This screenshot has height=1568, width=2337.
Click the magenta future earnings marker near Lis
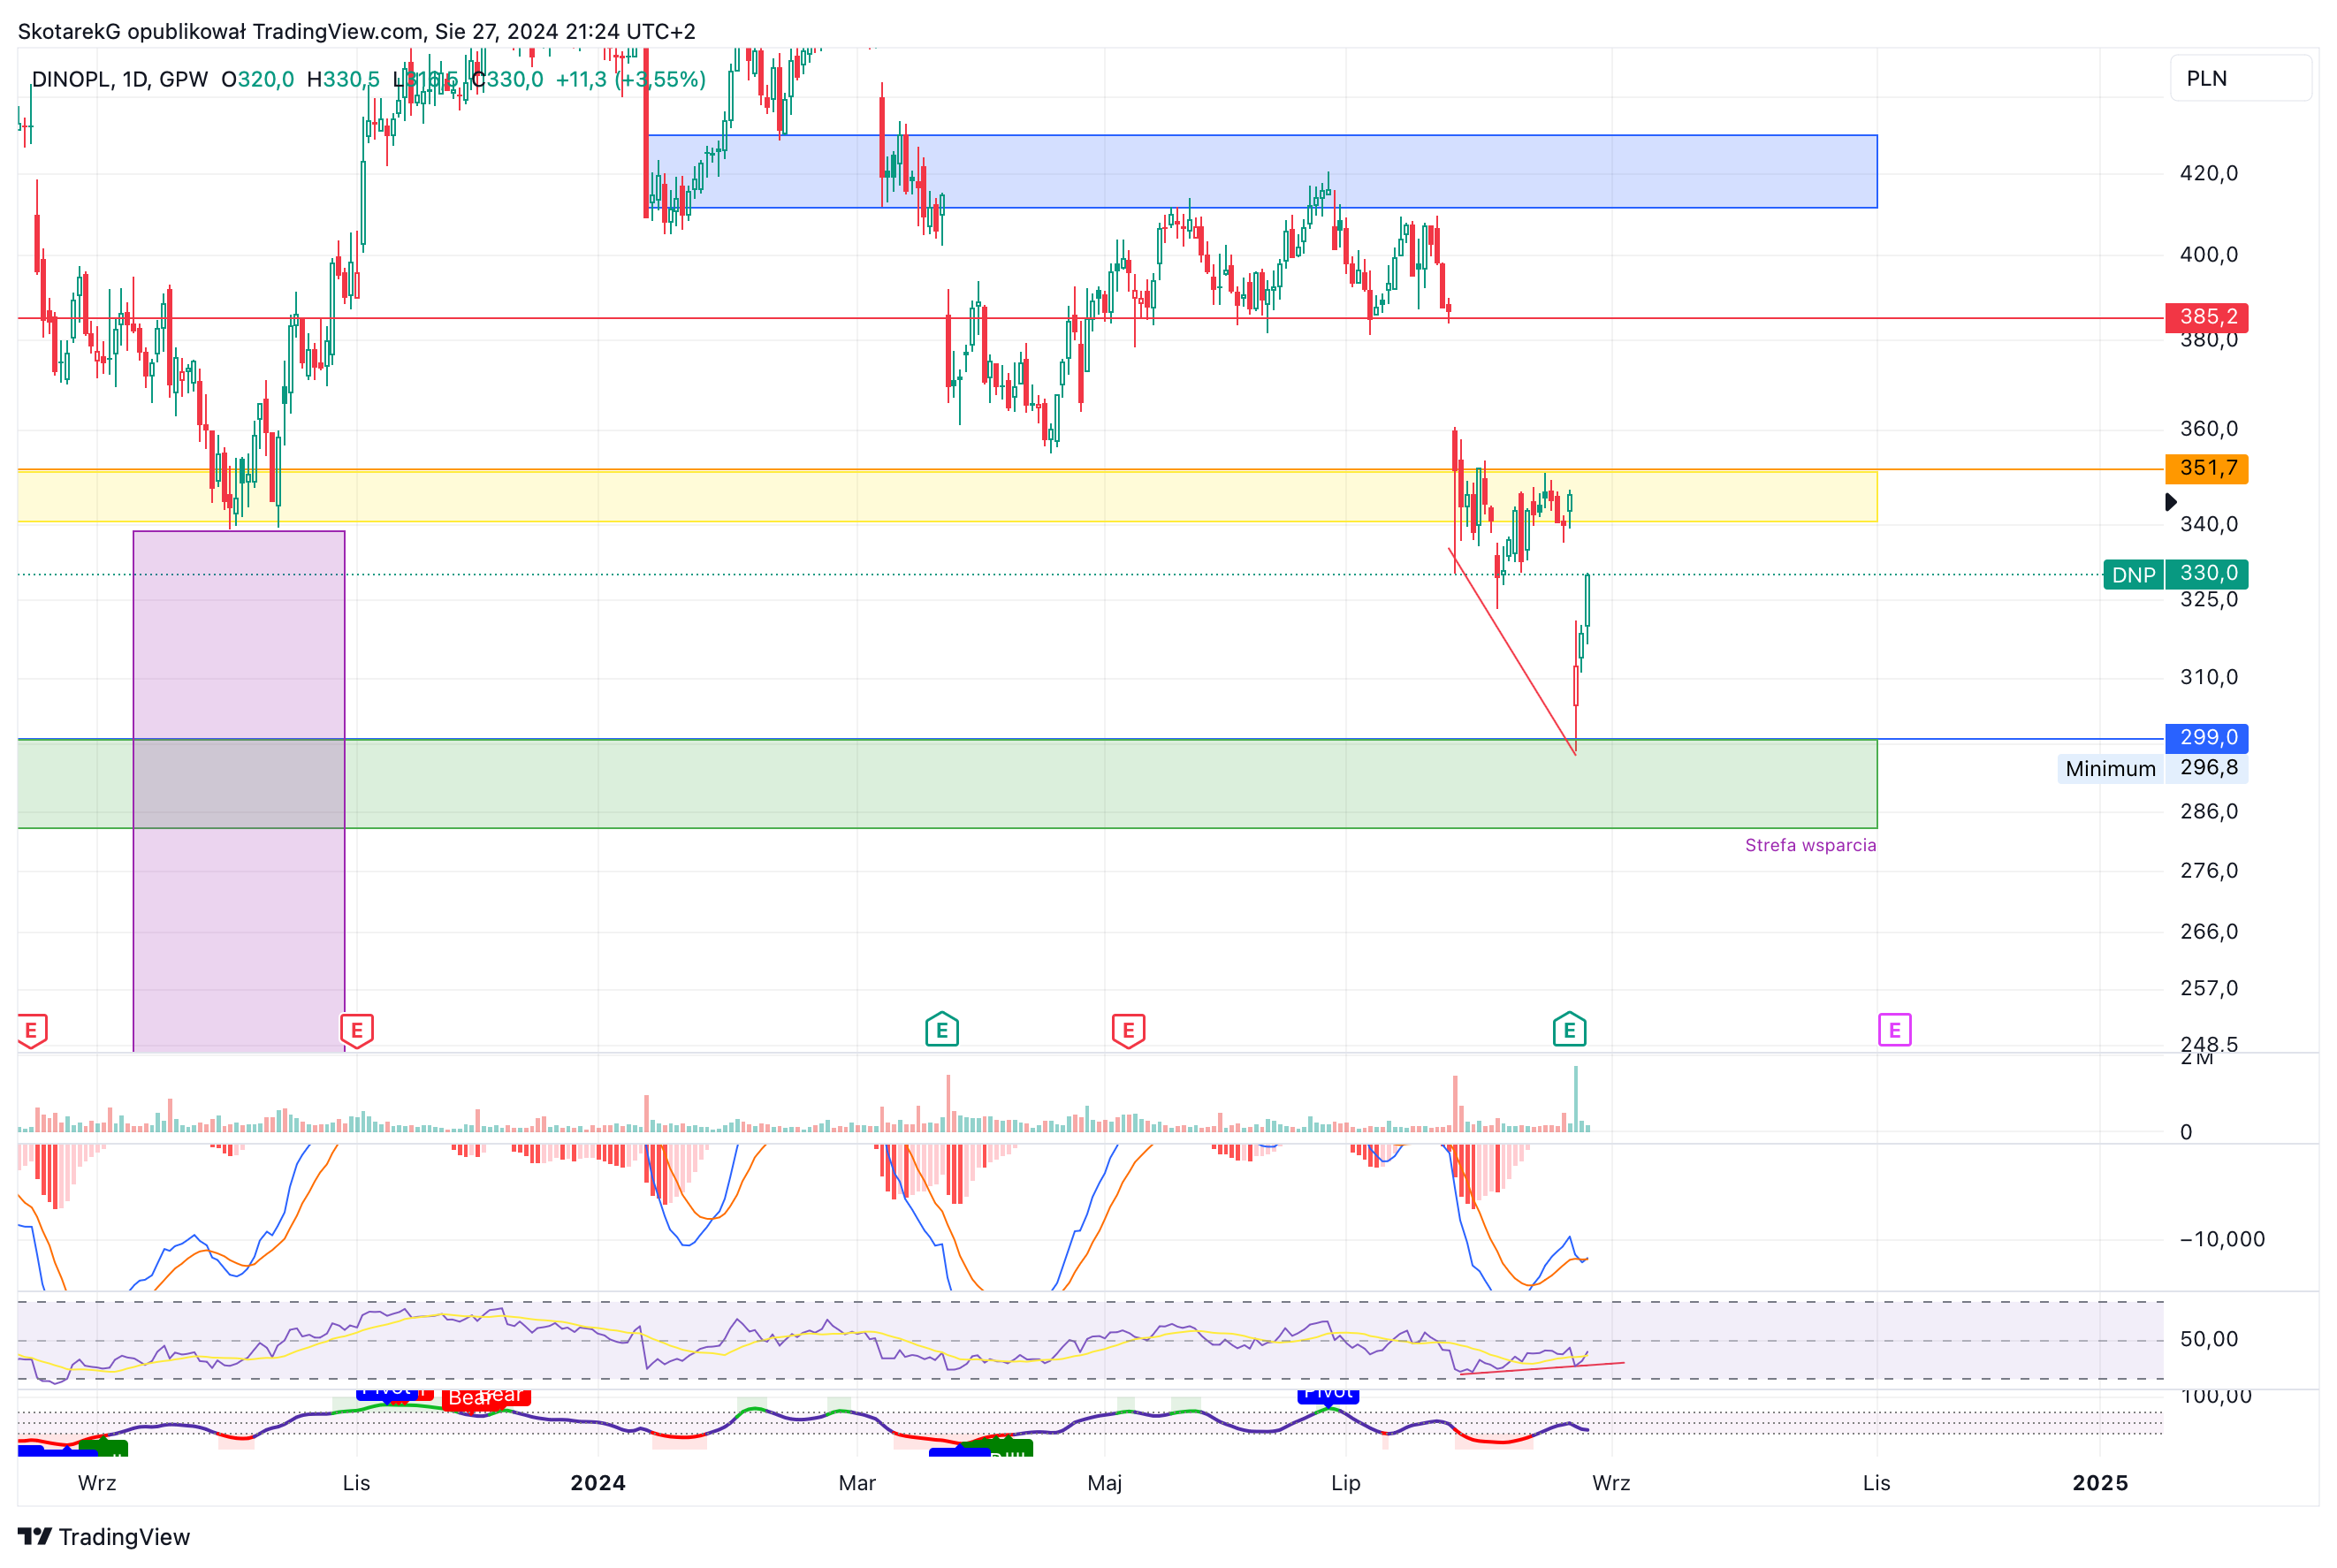[1894, 1030]
